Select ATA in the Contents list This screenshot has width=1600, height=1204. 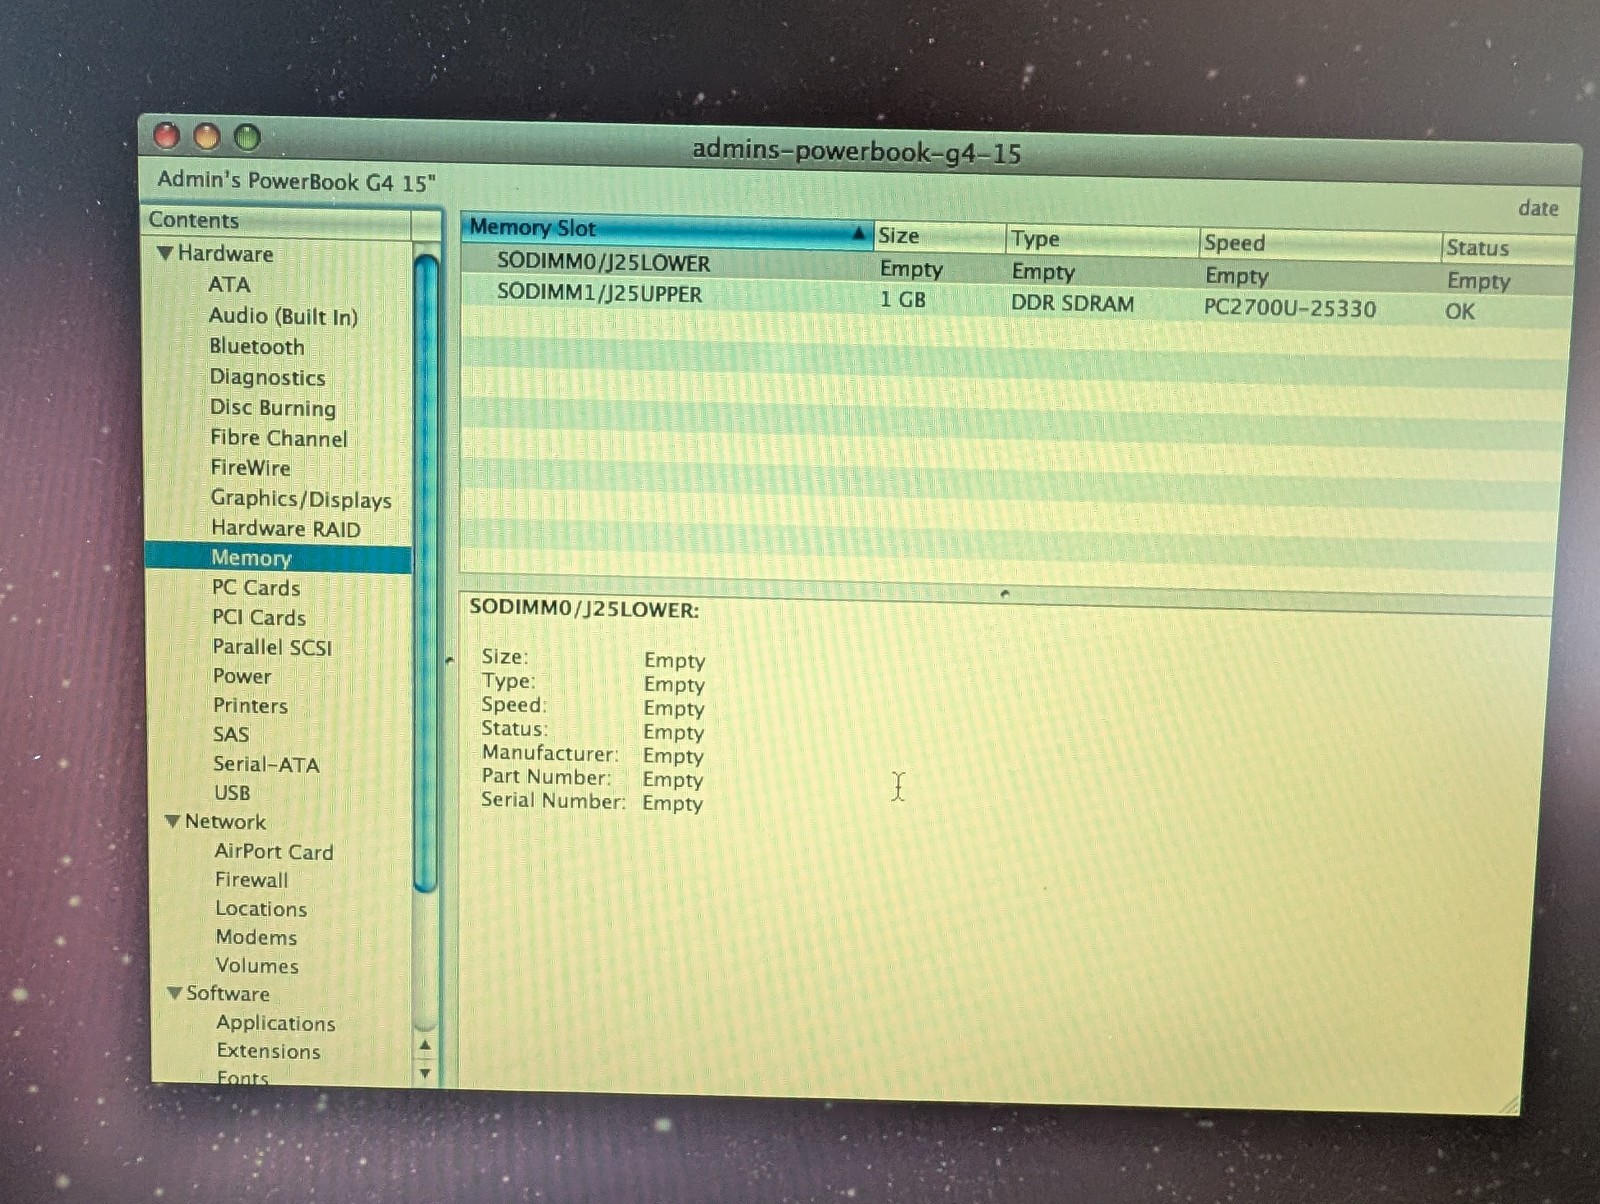point(229,284)
